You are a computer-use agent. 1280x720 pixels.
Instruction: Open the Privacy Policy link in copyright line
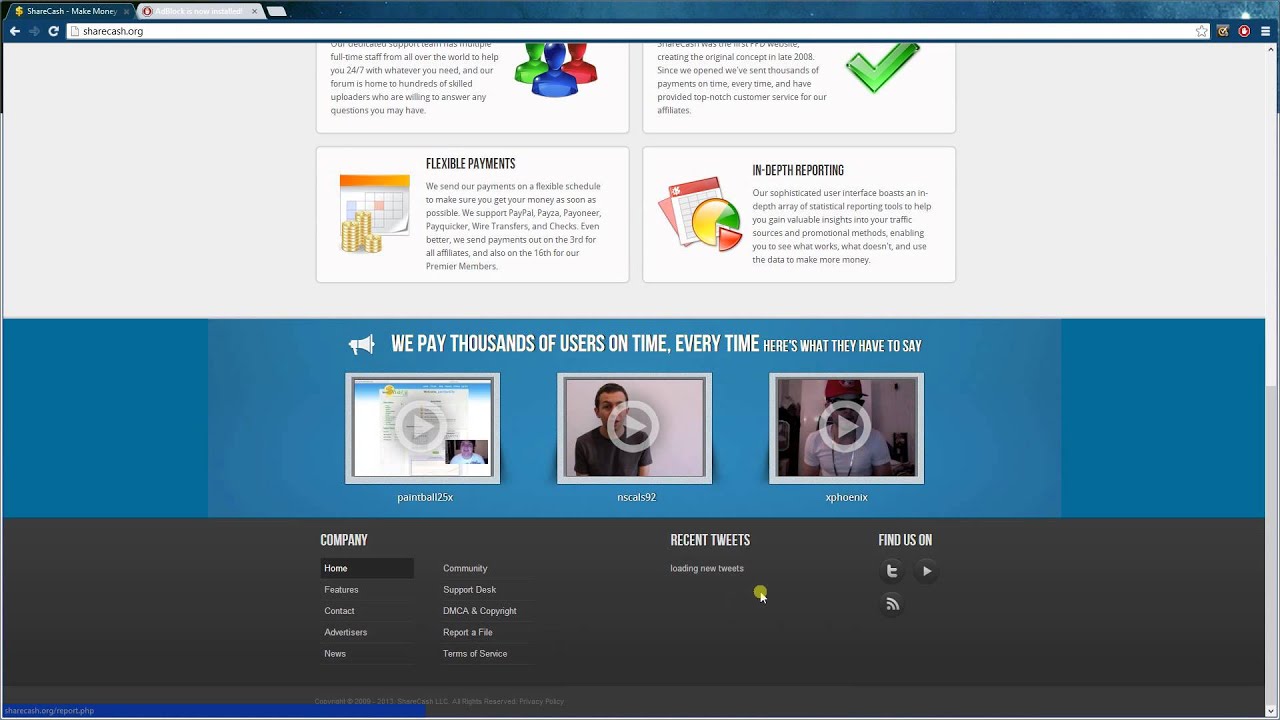pyautogui.click(x=541, y=701)
